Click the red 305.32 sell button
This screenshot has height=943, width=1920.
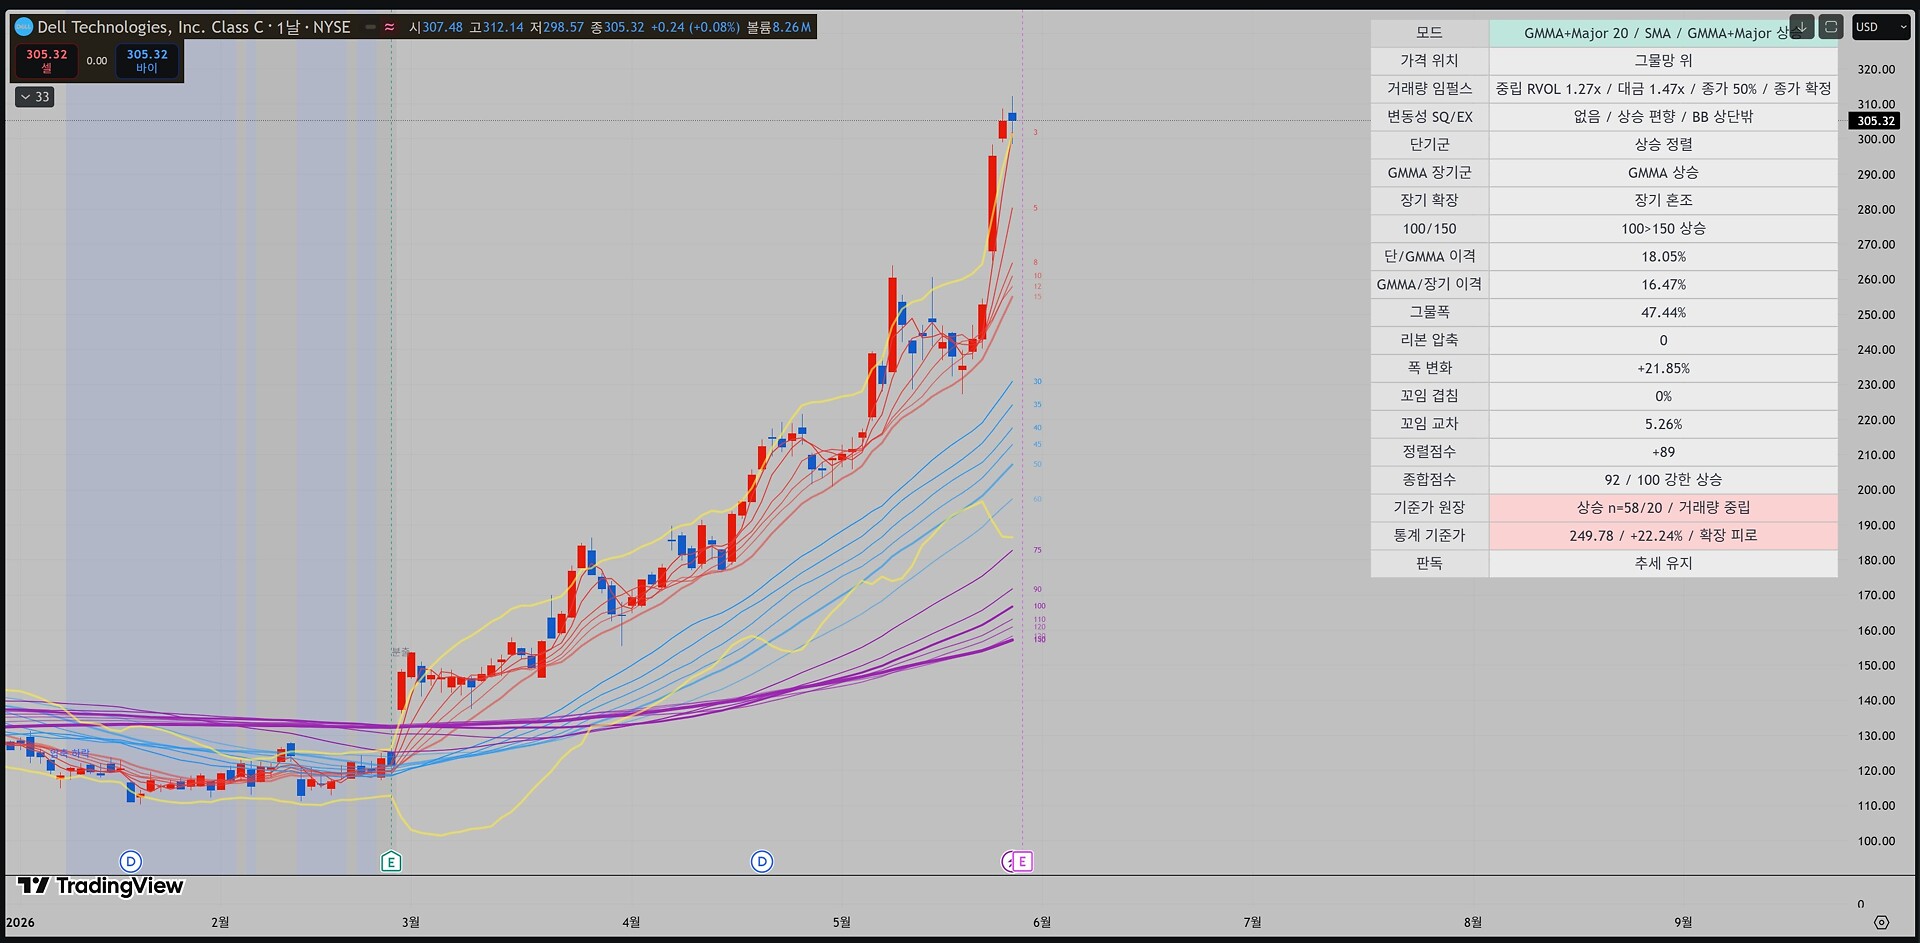pos(46,60)
